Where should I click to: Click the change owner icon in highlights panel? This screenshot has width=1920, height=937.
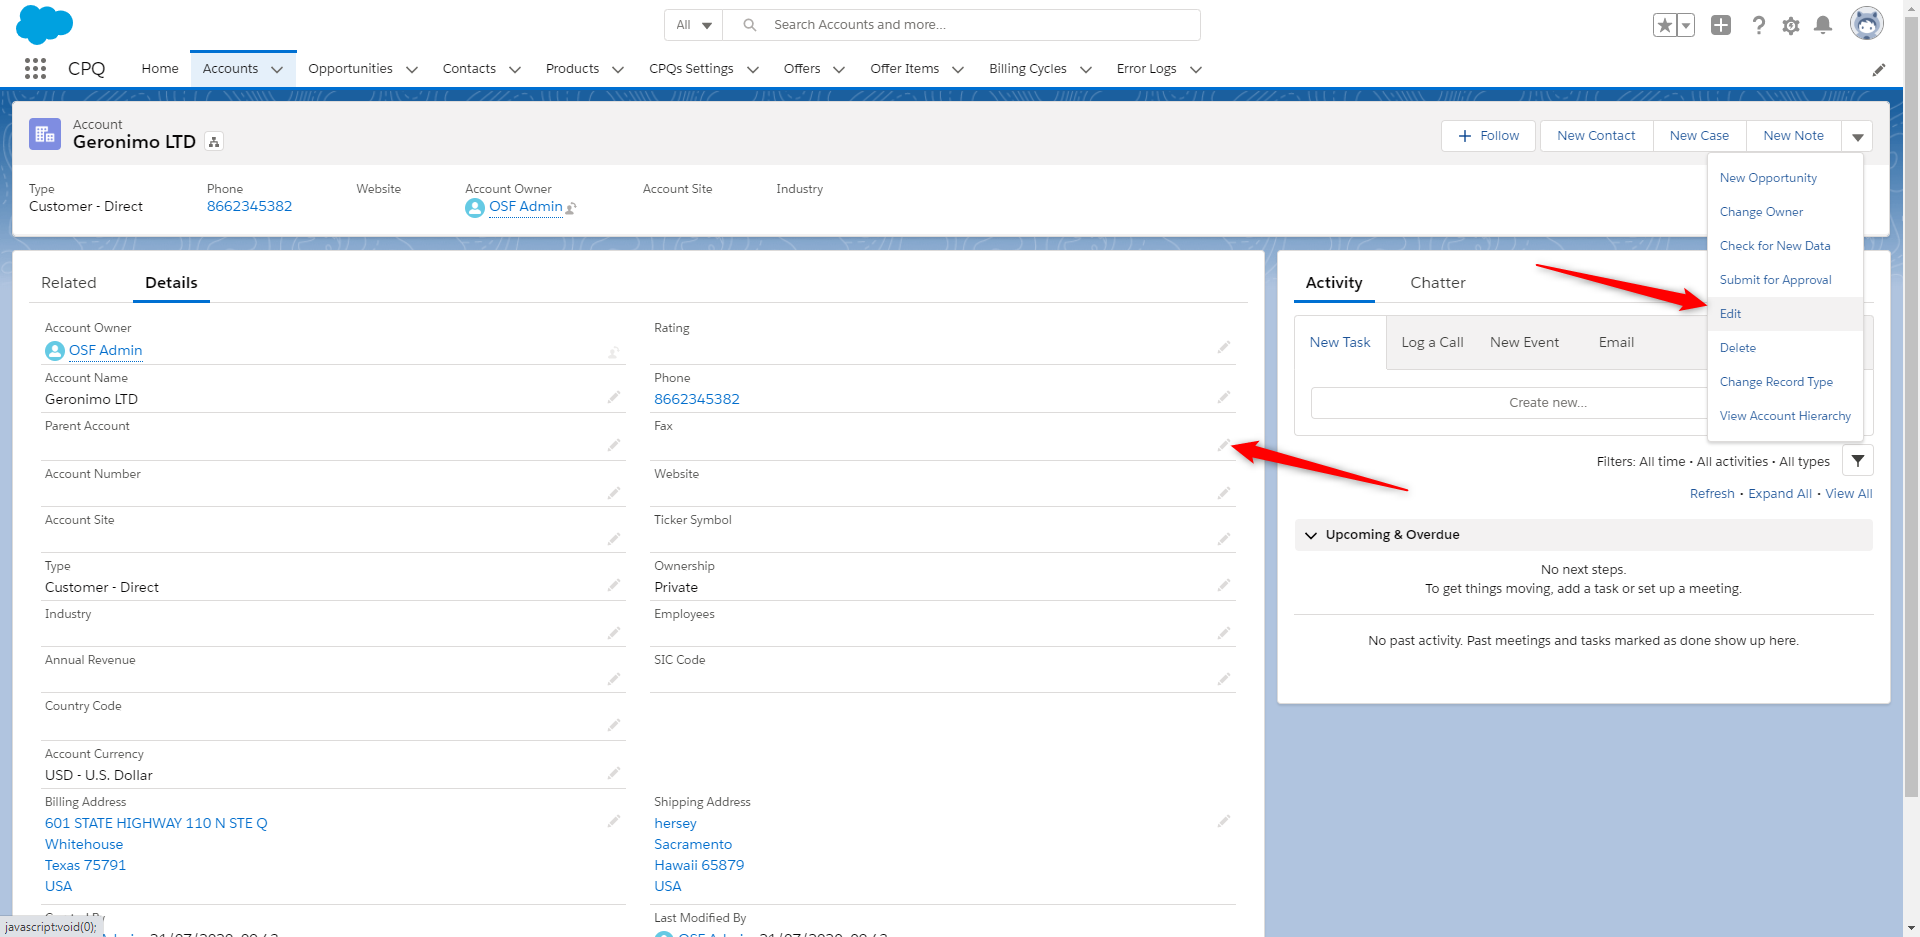pos(571,208)
